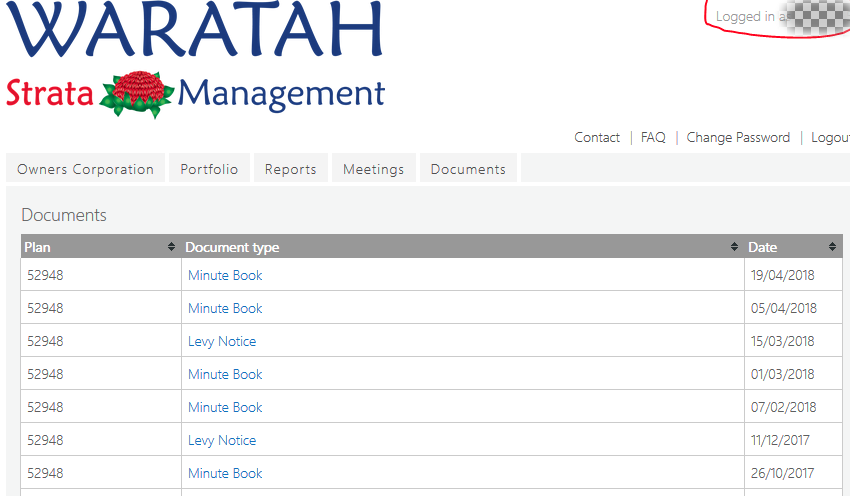Screen dimensions: 850x496
Task: Go to the Meetings tab
Action: point(374,169)
